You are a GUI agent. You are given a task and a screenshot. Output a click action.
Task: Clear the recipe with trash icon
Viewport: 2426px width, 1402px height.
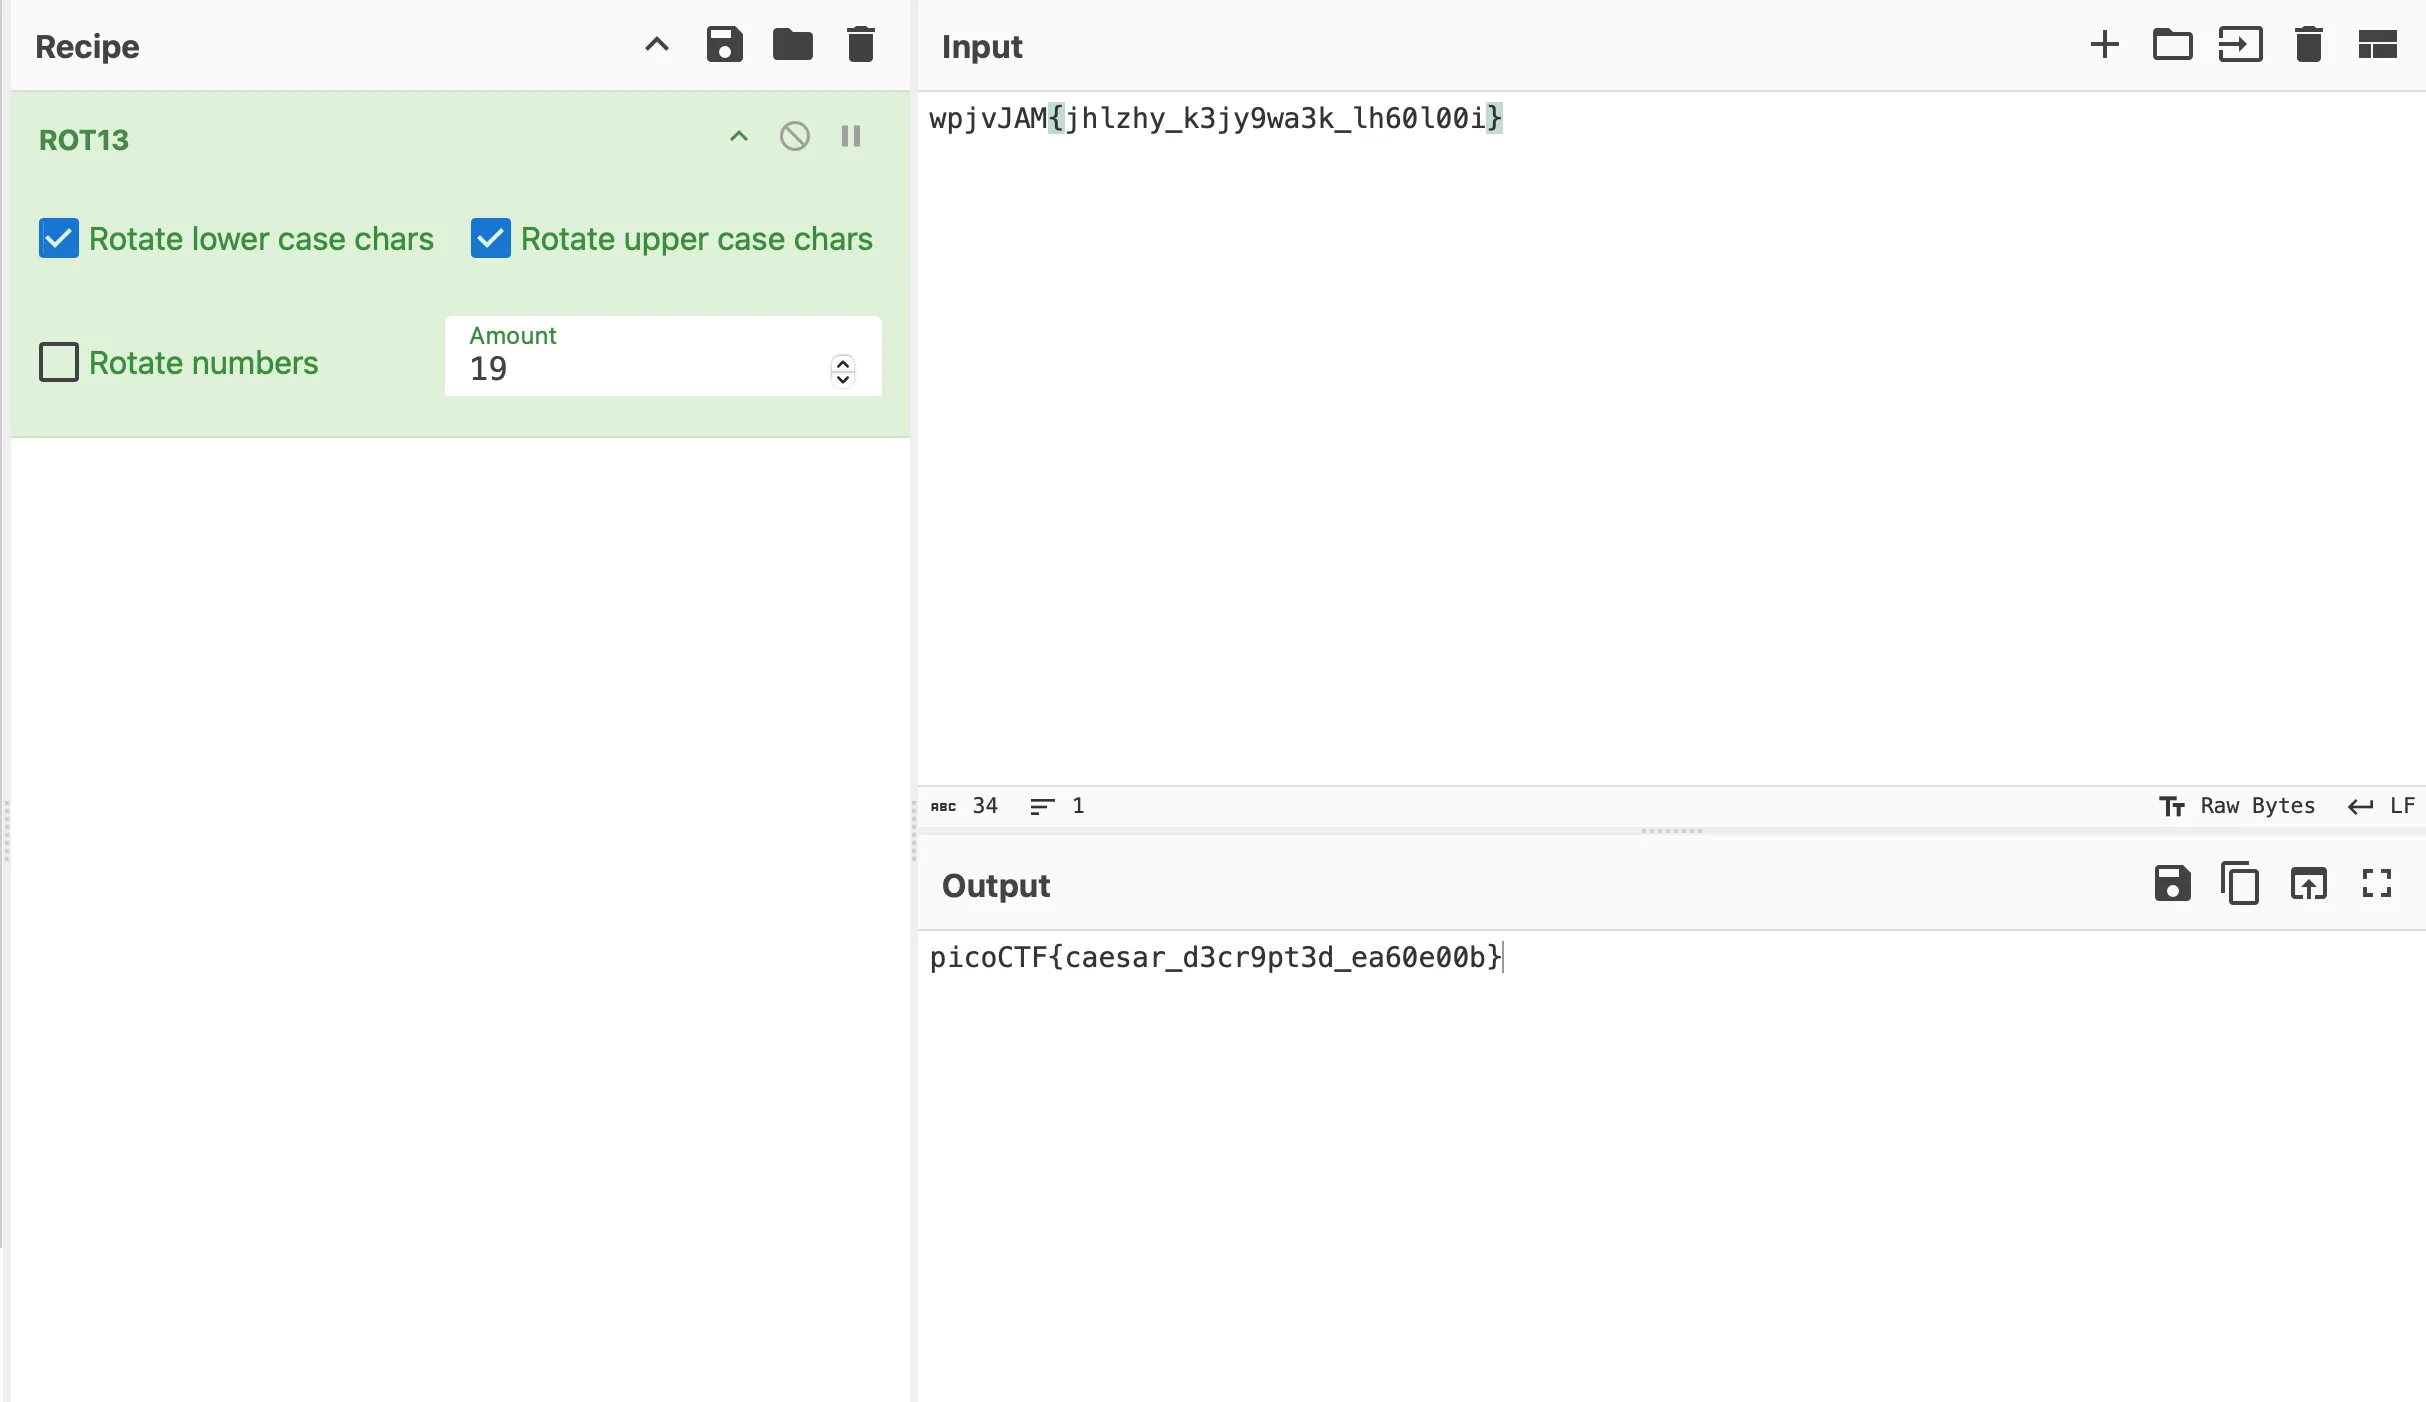point(860,45)
